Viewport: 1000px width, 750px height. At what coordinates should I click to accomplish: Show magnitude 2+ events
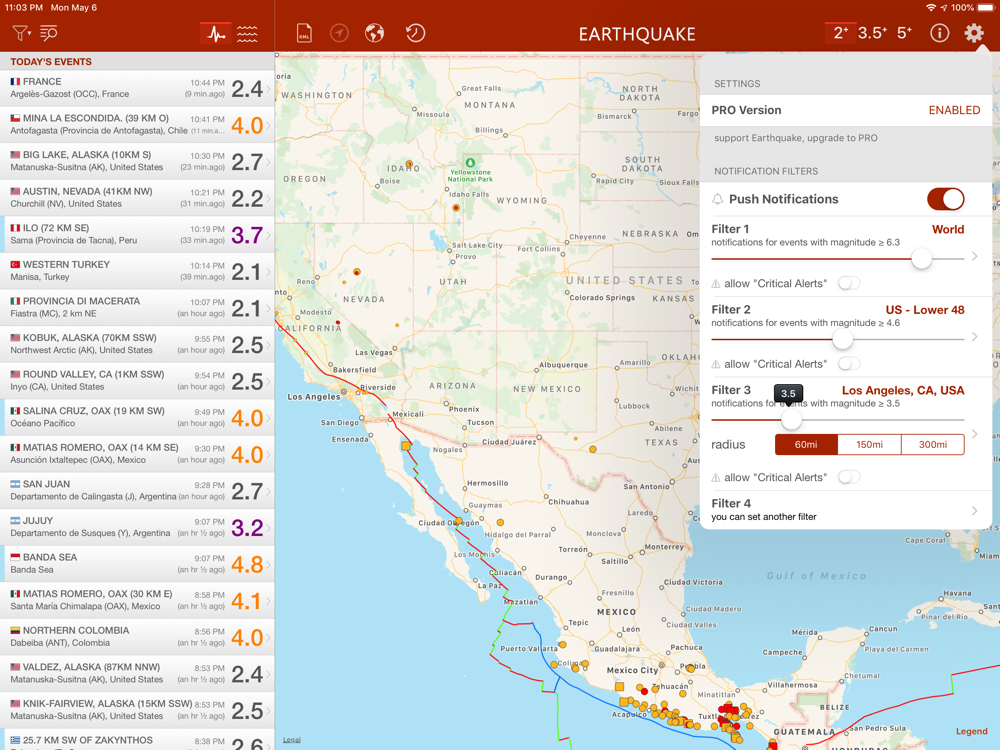[841, 33]
